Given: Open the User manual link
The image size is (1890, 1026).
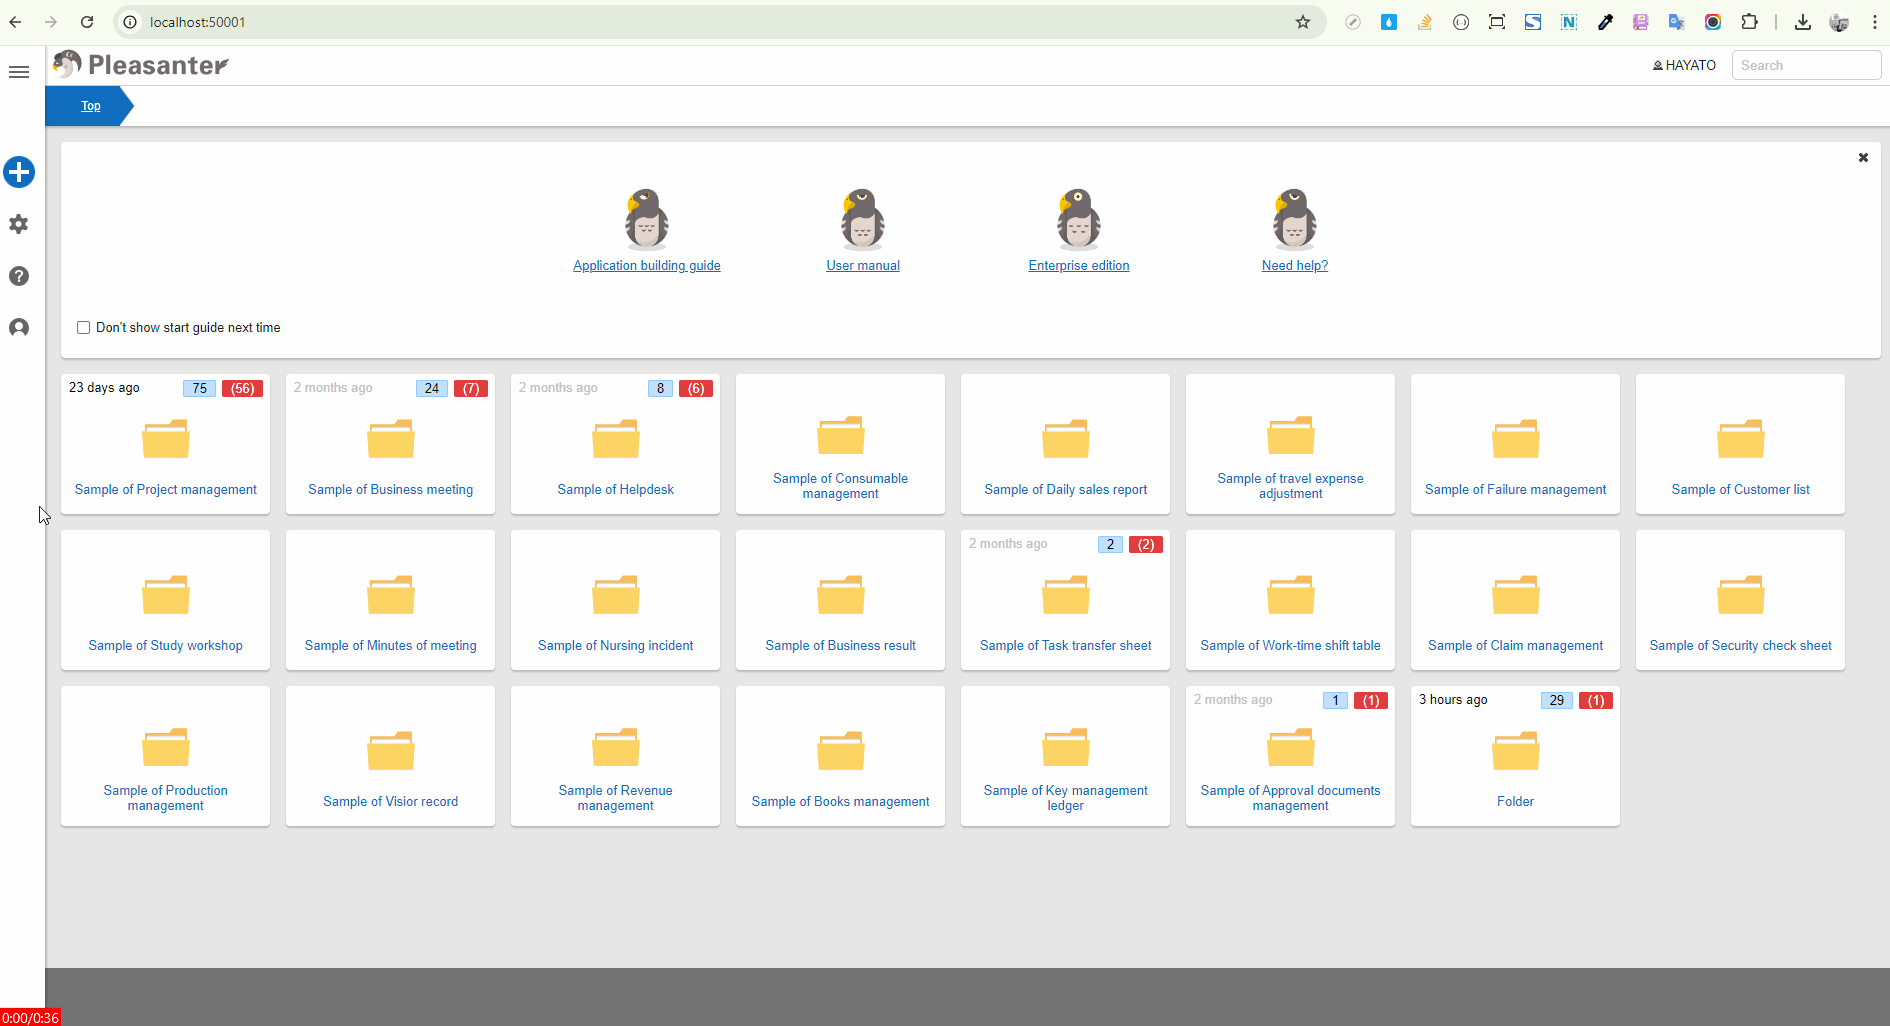Looking at the screenshot, I should point(863,266).
